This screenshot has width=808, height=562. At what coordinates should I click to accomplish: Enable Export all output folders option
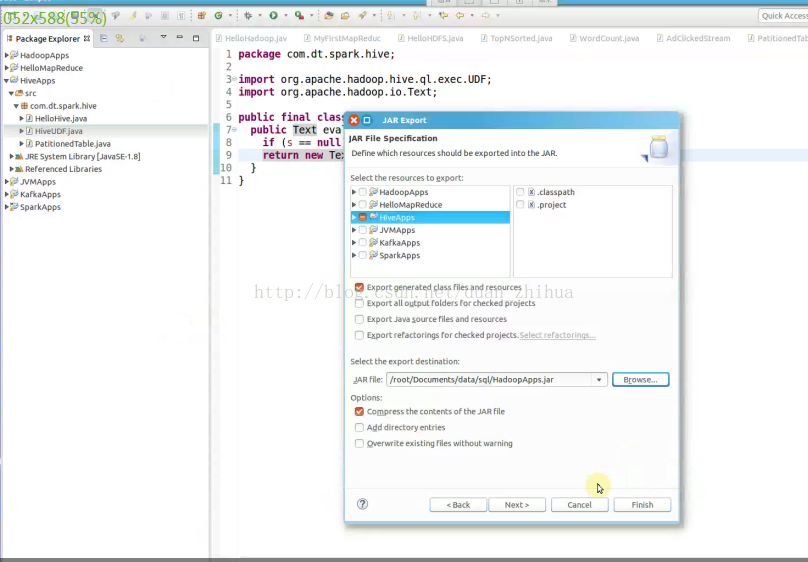(359, 303)
